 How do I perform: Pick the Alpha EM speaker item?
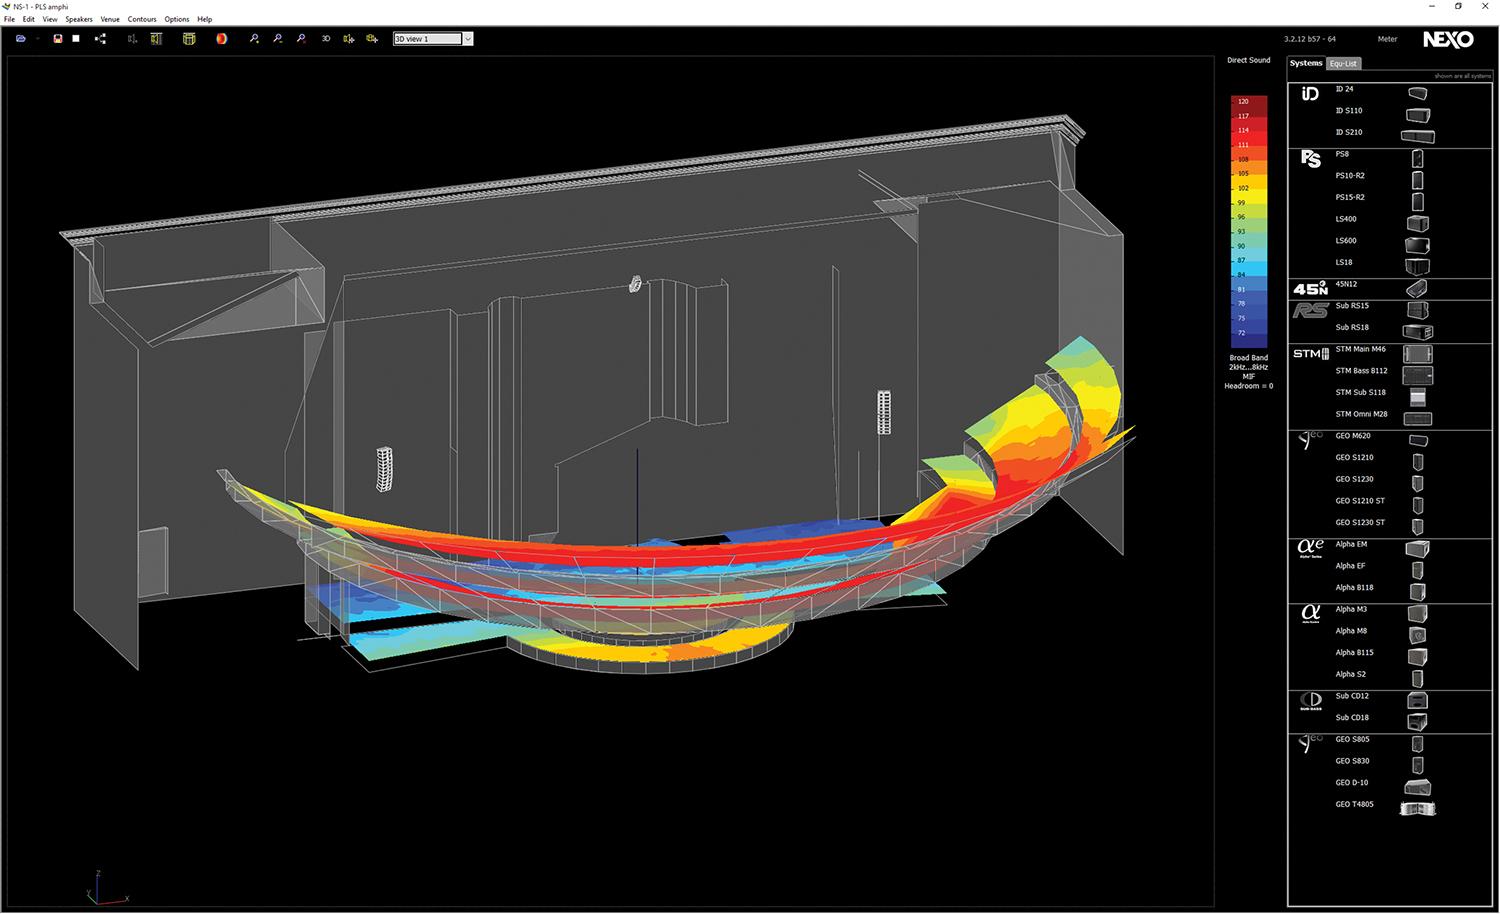coord(1351,544)
